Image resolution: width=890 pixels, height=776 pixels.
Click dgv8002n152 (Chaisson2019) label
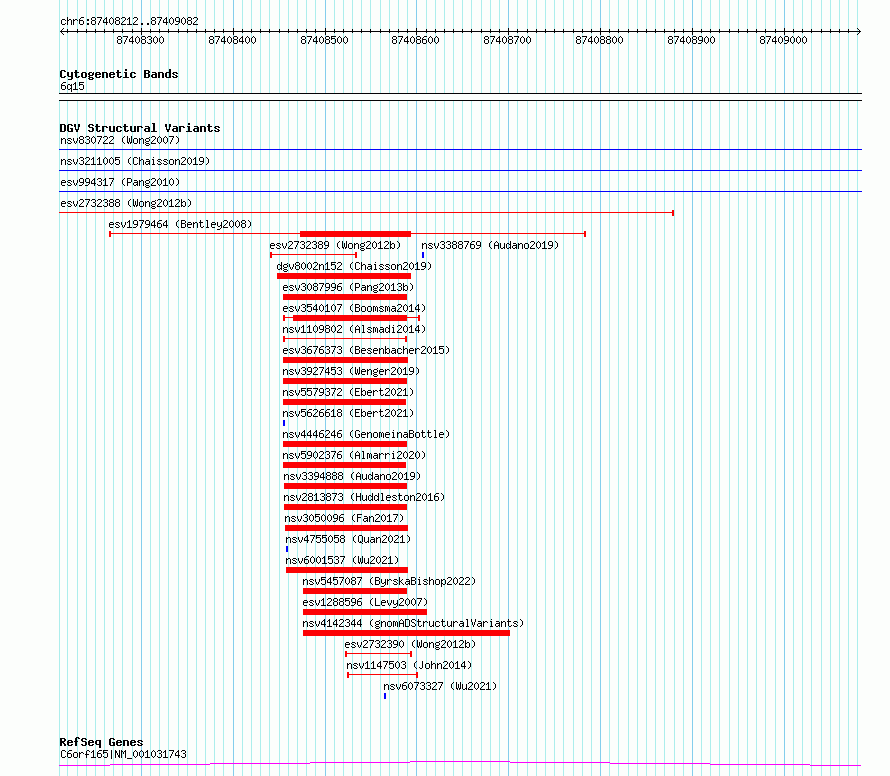(x=354, y=266)
